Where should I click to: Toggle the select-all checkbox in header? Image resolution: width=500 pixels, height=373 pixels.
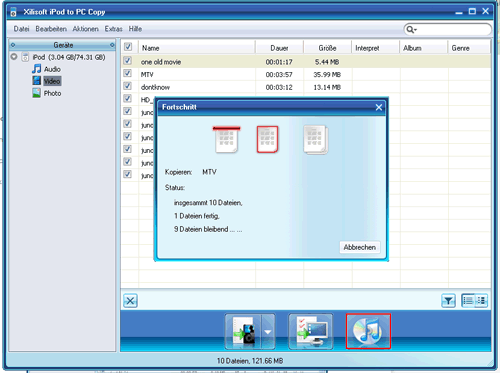click(x=128, y=47)
